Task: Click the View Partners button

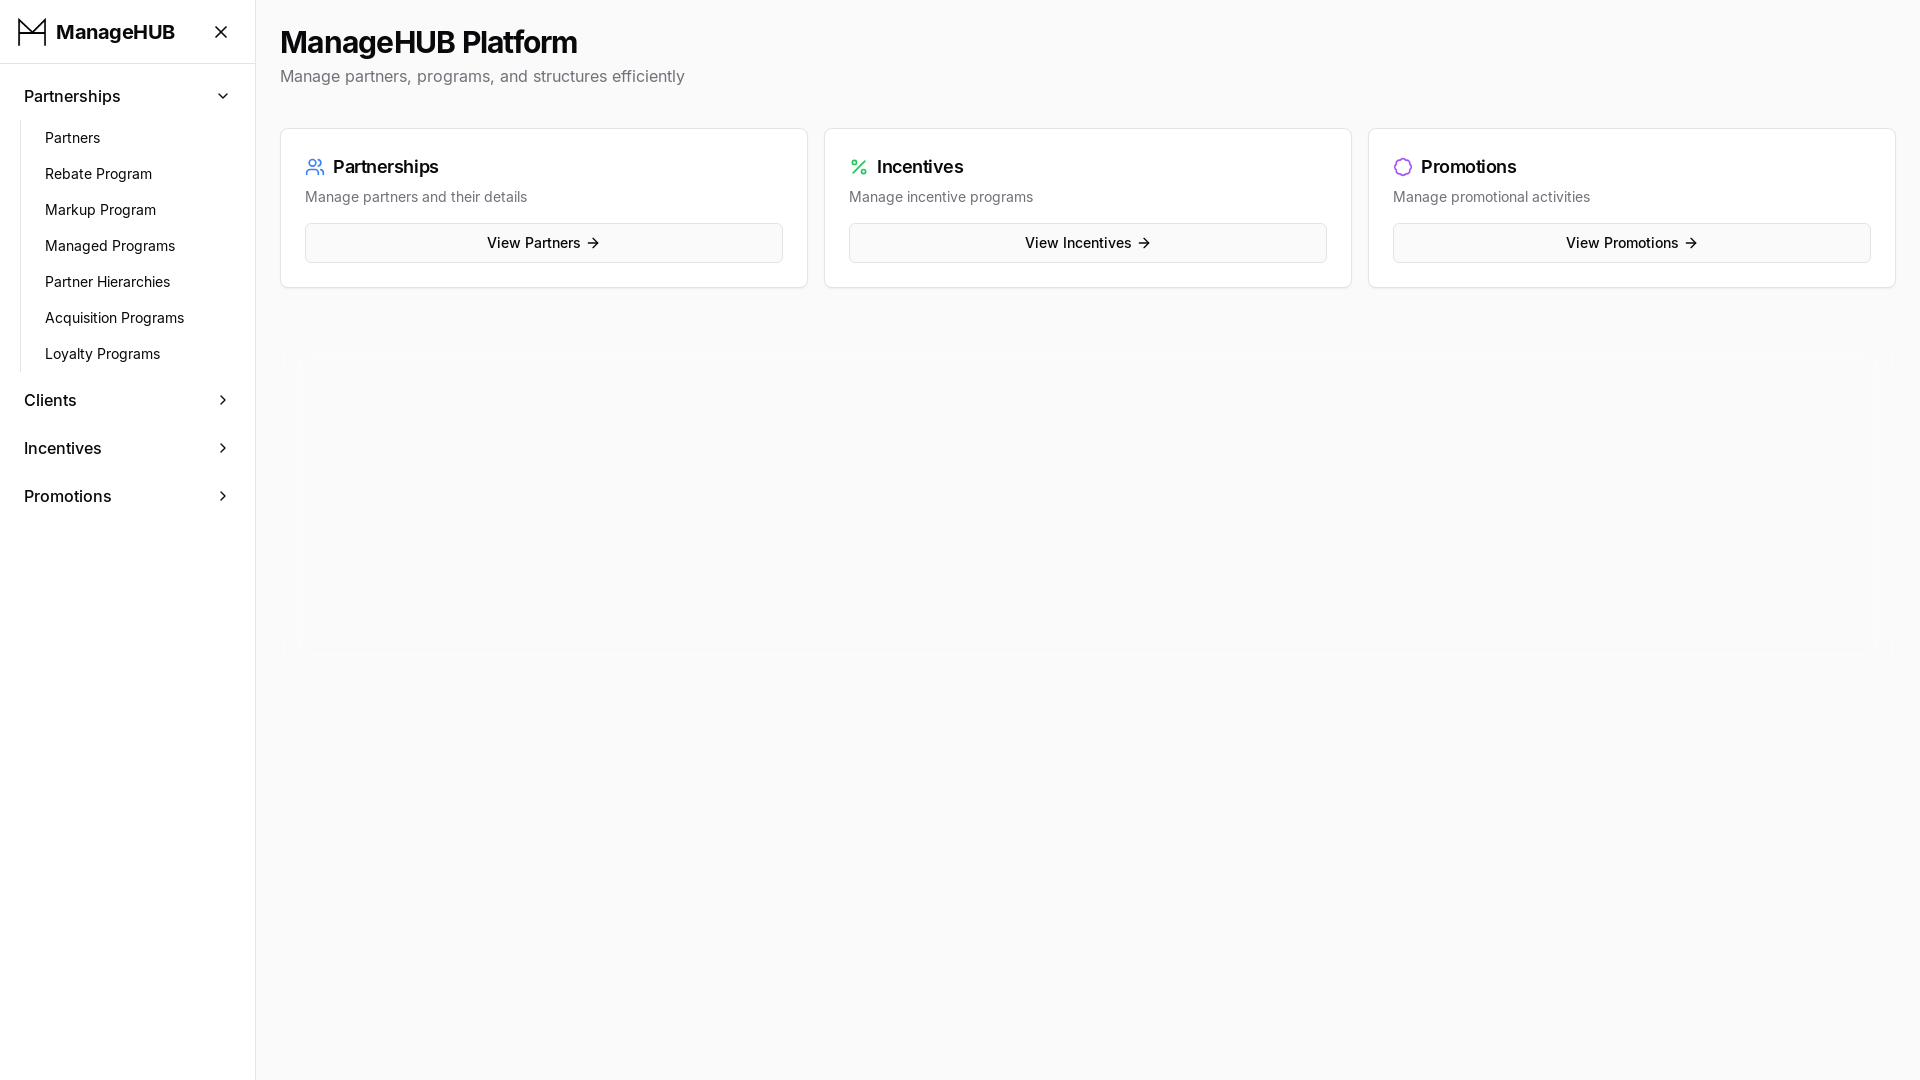Action: 544,243
